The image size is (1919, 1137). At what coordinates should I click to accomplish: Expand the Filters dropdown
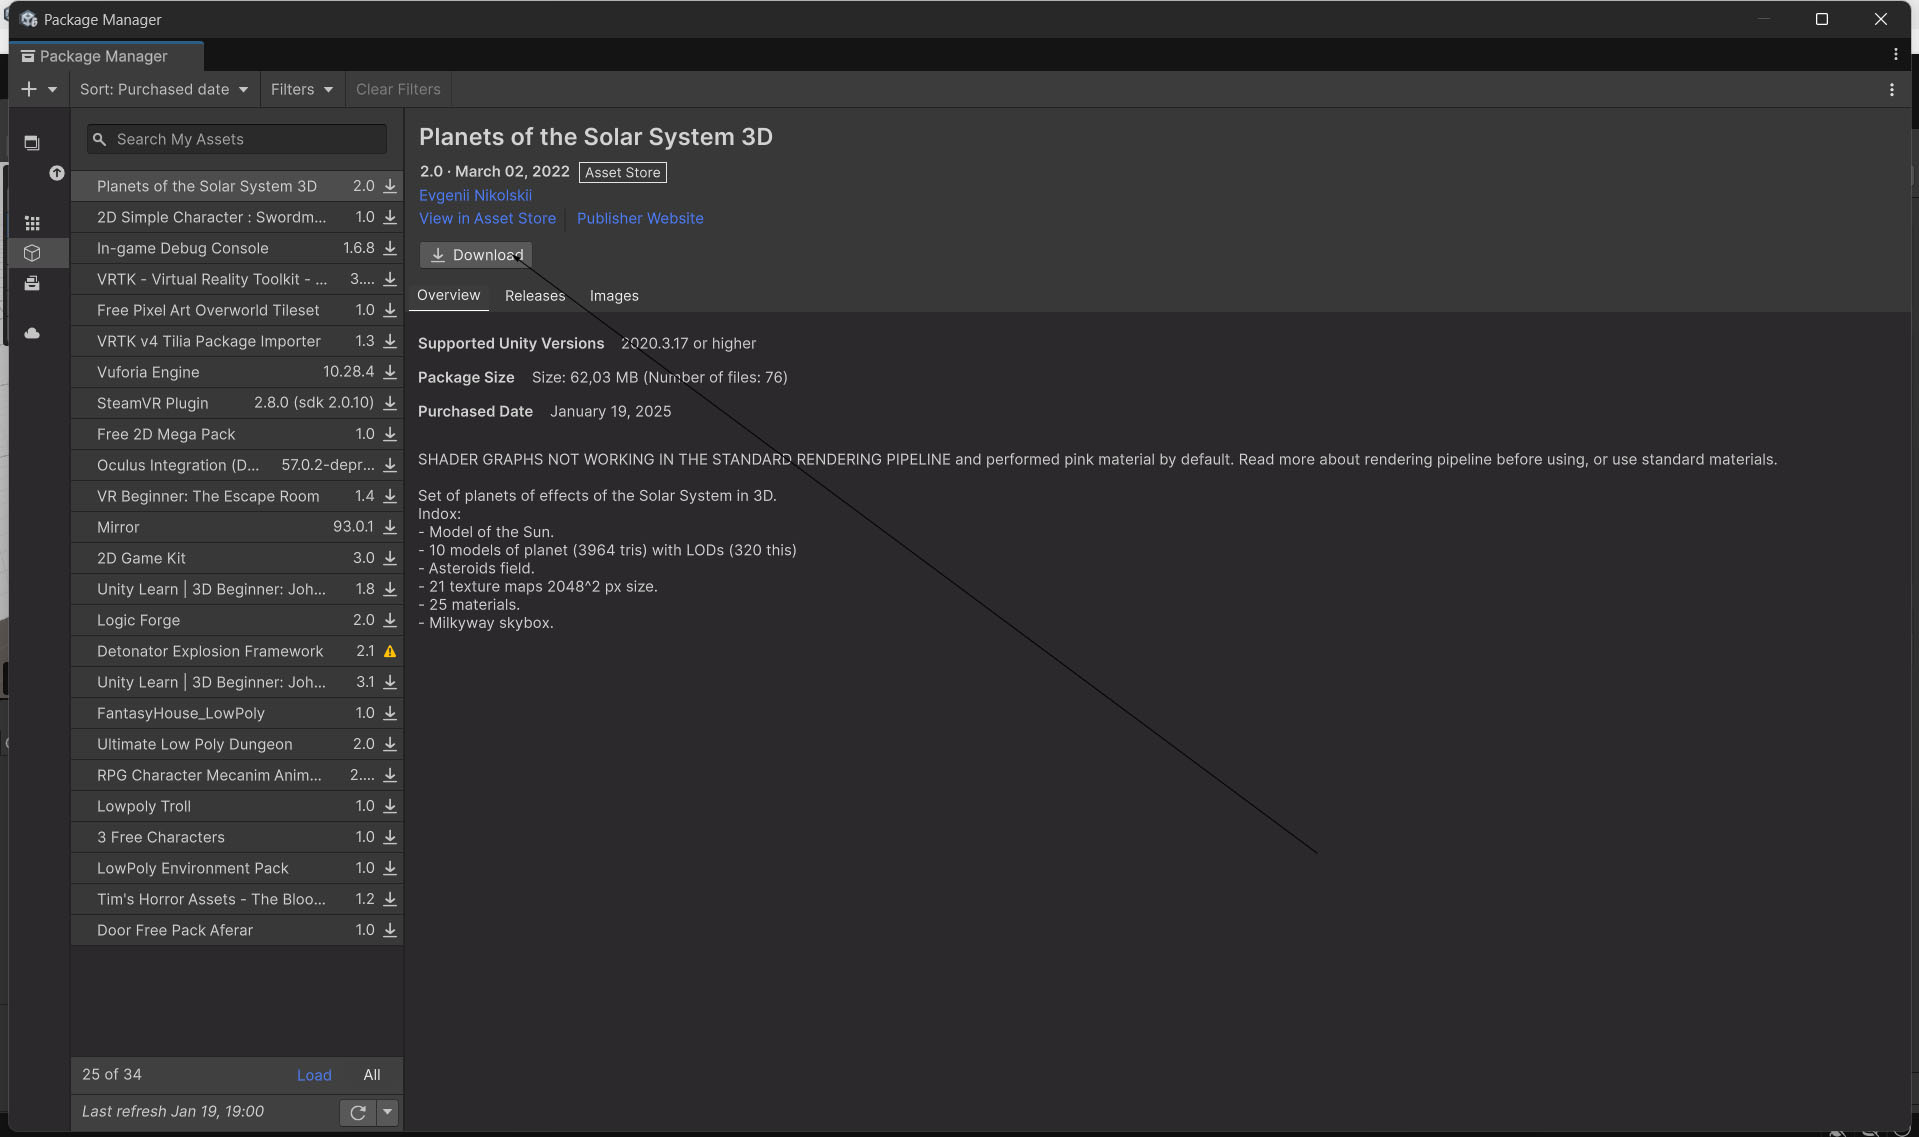pos(301,89)
